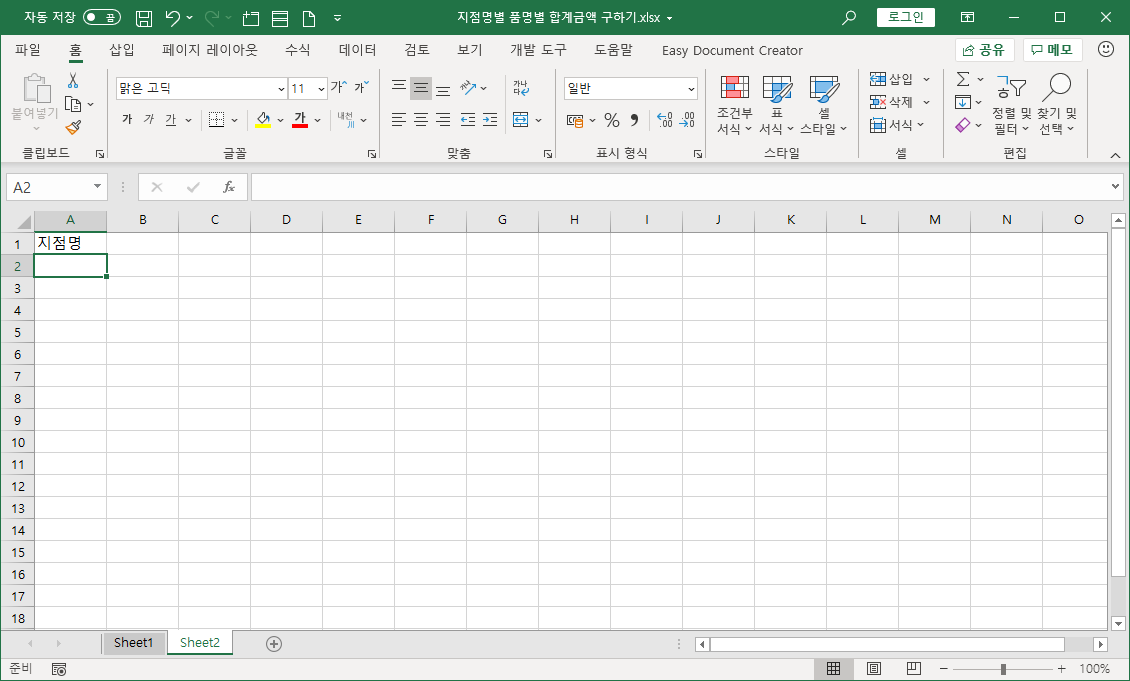This screenshot has height=681, width=1130.
Task: Open the File (파일) tab
Action: 28,50
